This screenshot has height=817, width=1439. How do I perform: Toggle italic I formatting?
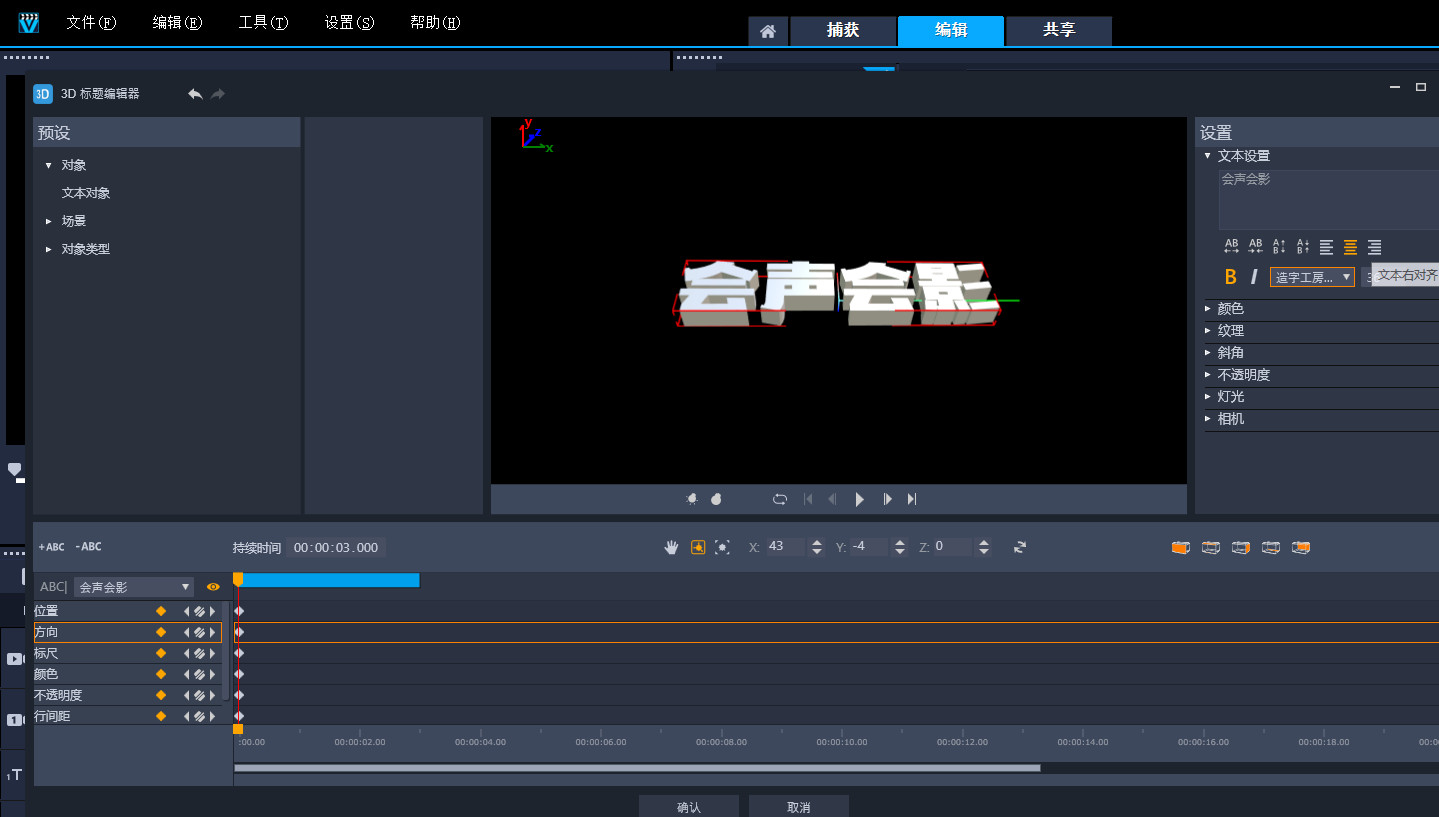tap(1254, 277)
